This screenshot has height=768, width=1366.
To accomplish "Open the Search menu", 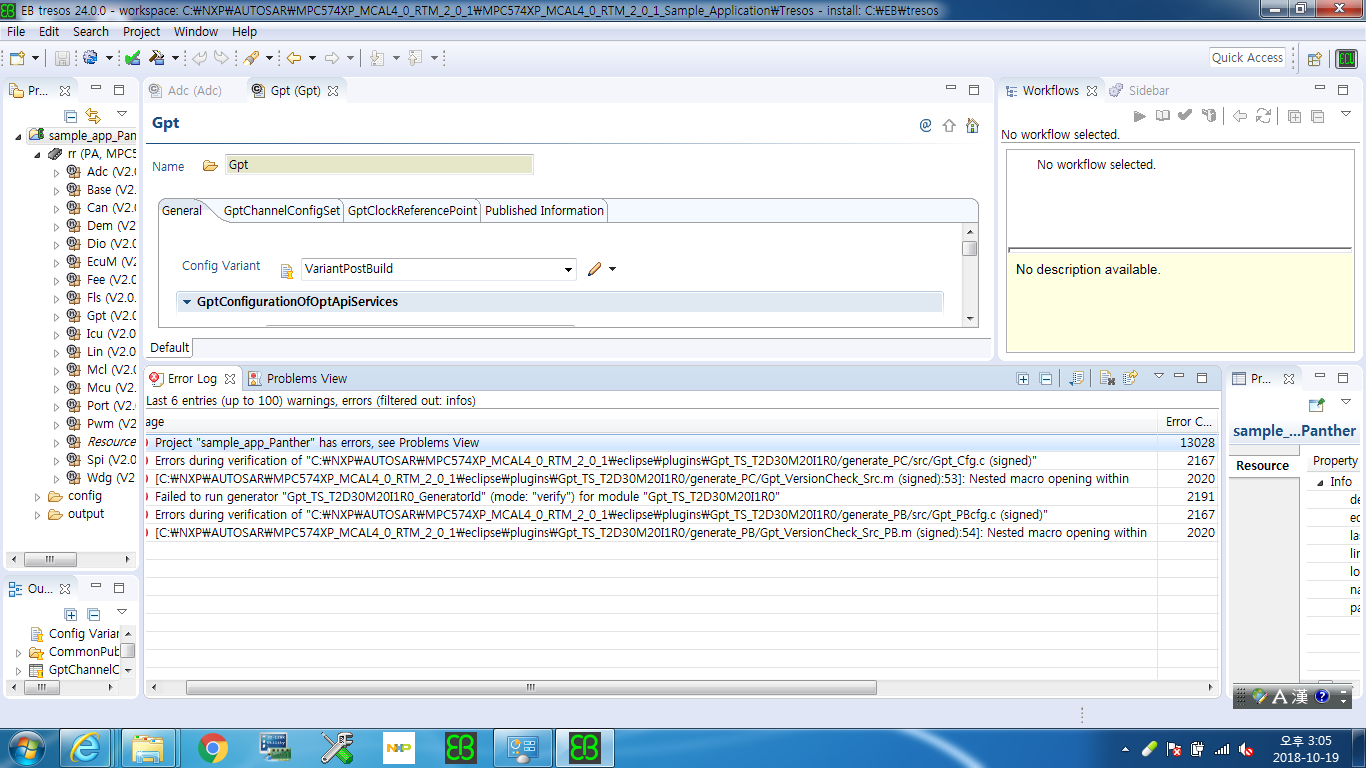I will tap(90, 31).
